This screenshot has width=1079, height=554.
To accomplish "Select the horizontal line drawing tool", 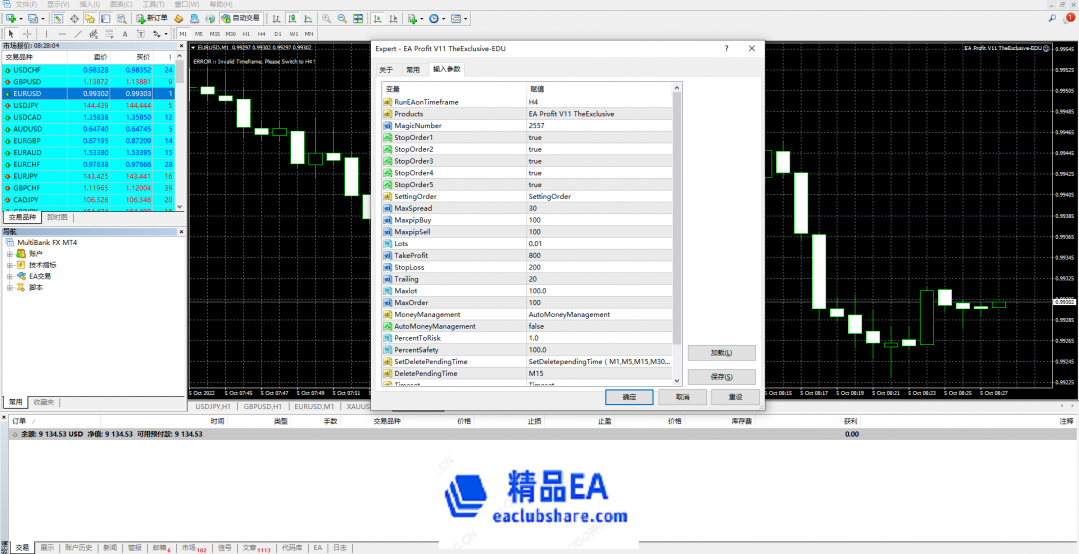I will point(63,34).
